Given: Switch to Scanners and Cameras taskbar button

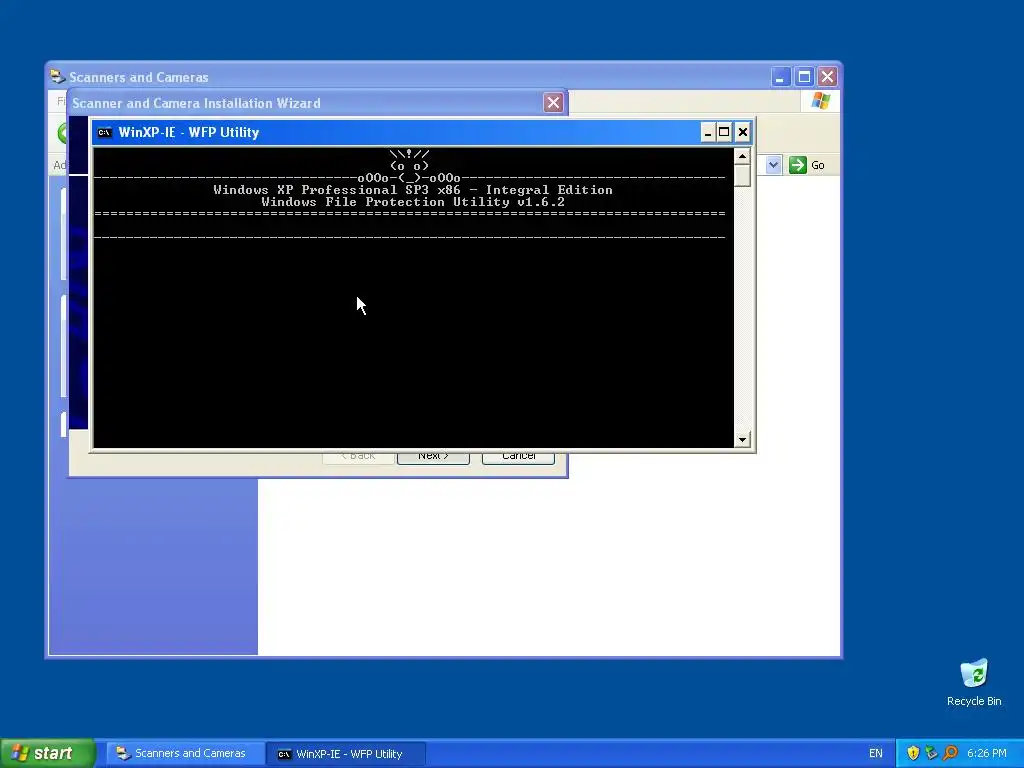Looking at the screenshot, I should pos(185,753).
